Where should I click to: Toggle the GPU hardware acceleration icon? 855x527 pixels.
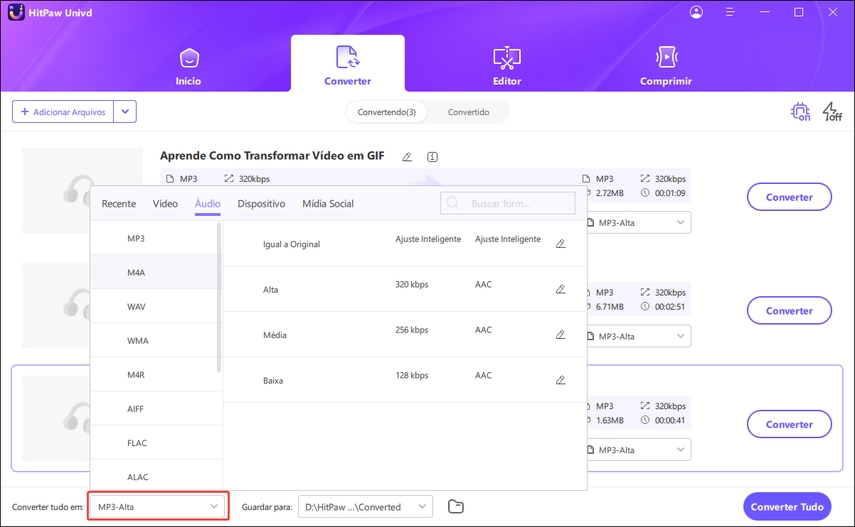coord(800,112)
